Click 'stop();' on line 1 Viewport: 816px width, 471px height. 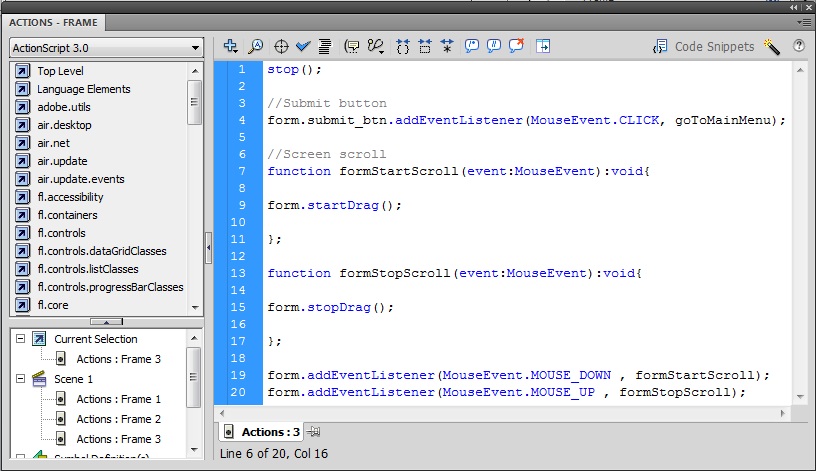pyautogui.click(x=295, y=69)
